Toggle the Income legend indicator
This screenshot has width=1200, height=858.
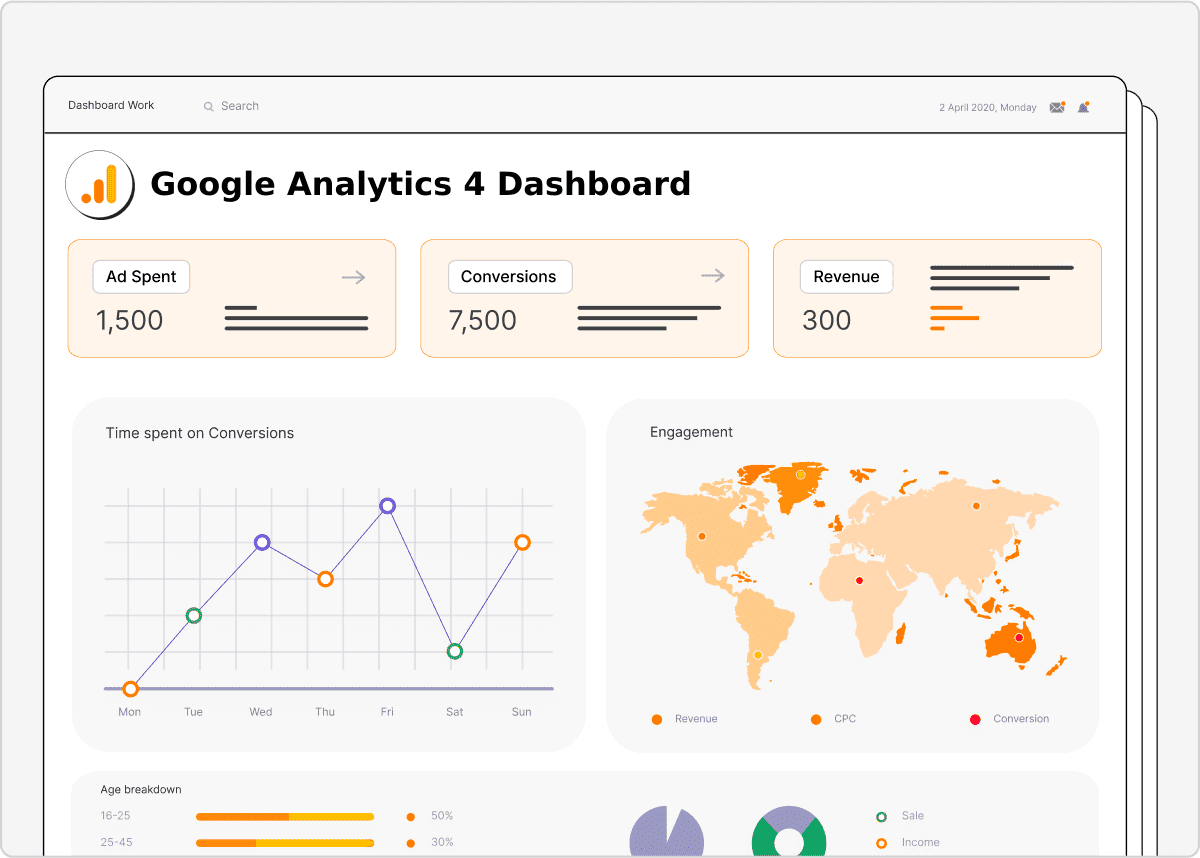point(882,842)
